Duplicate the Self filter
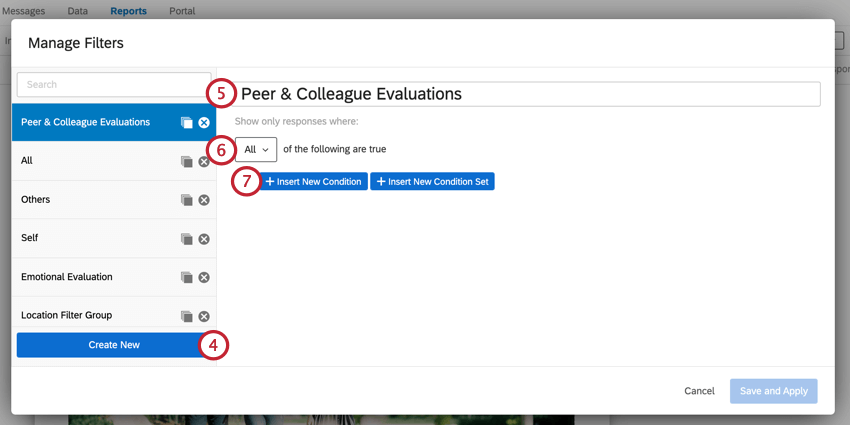The width and height of the screenshot is (850, 425). click(186, 239)
